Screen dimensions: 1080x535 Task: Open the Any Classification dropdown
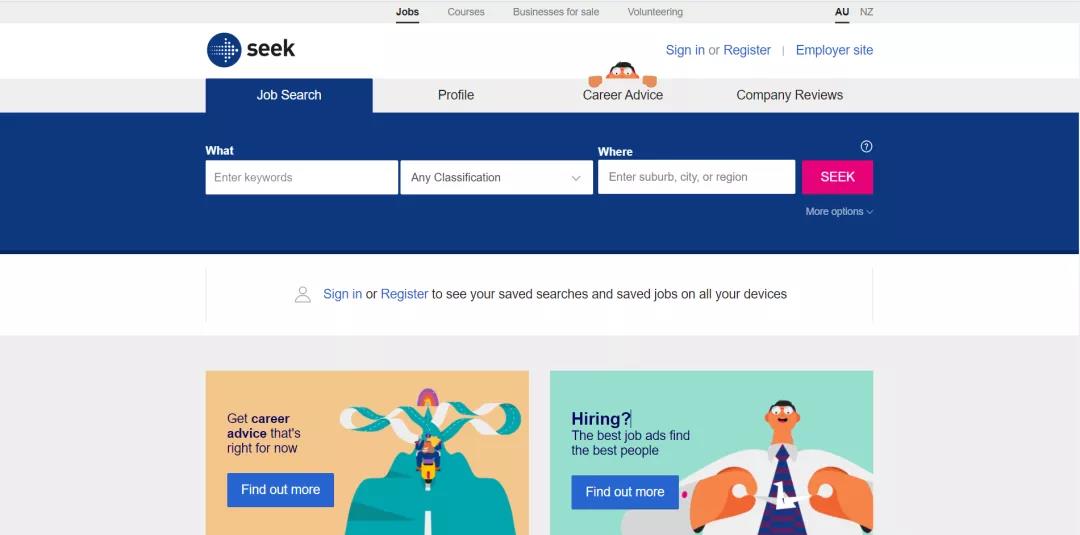point(497,177)
